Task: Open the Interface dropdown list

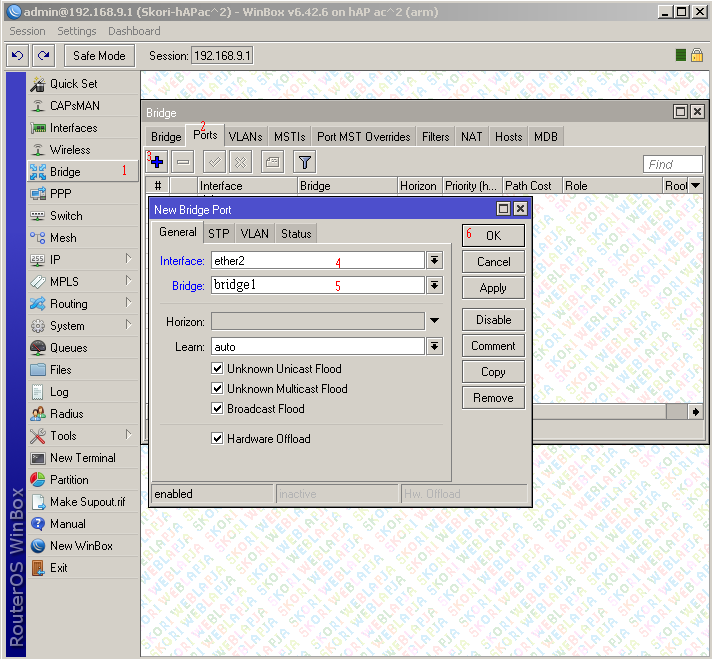Action: pyautogui.click(x=434, y=260)
